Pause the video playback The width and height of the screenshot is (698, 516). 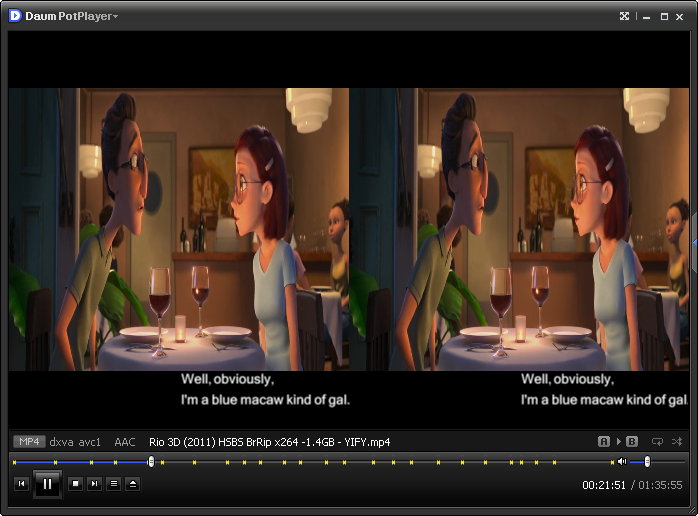[47, 484]
